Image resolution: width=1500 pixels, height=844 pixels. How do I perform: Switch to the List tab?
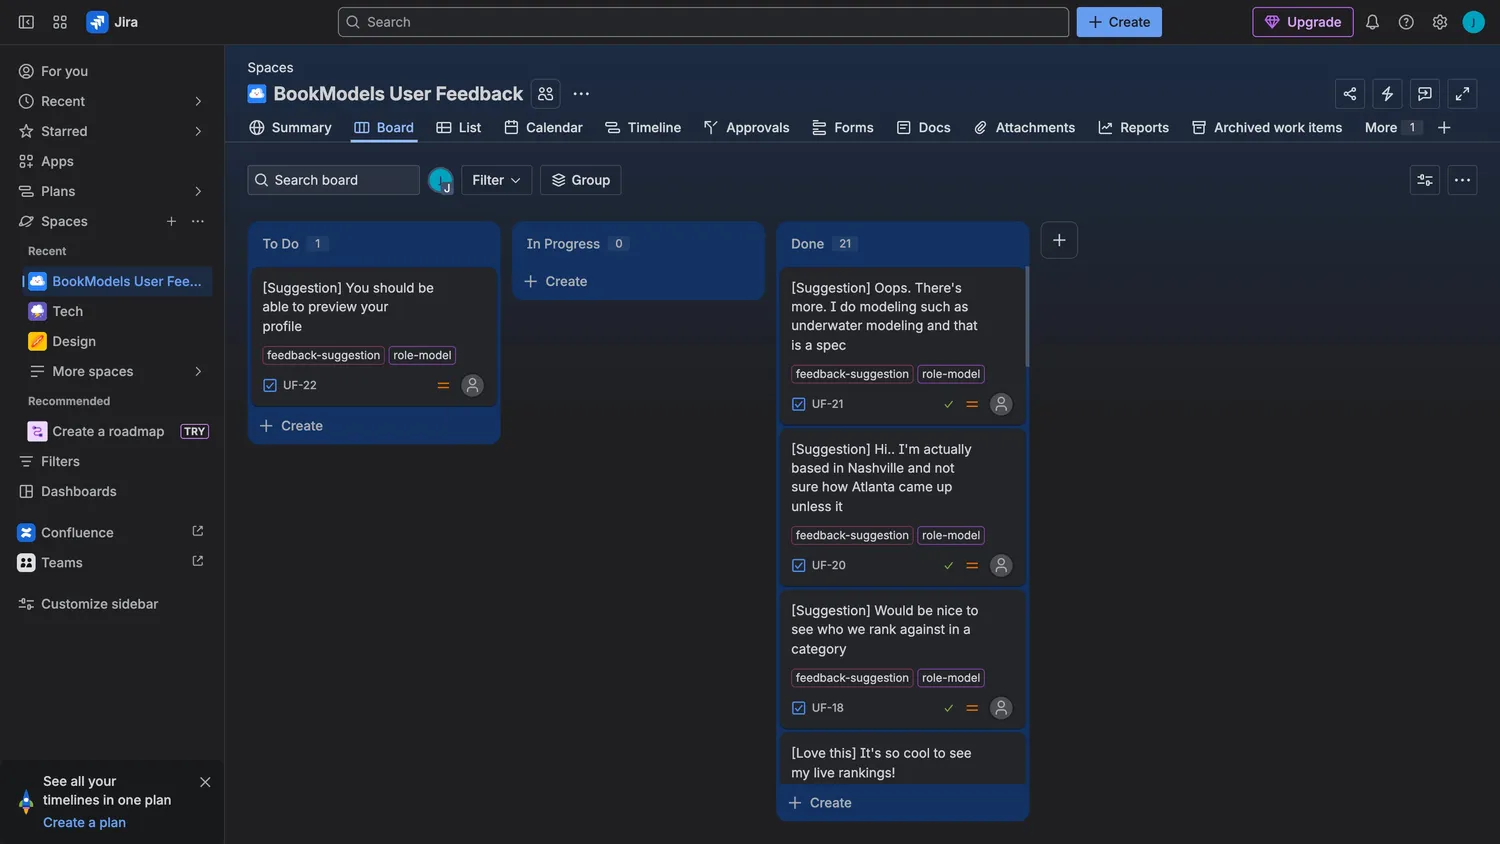click(x=459, y=127)
